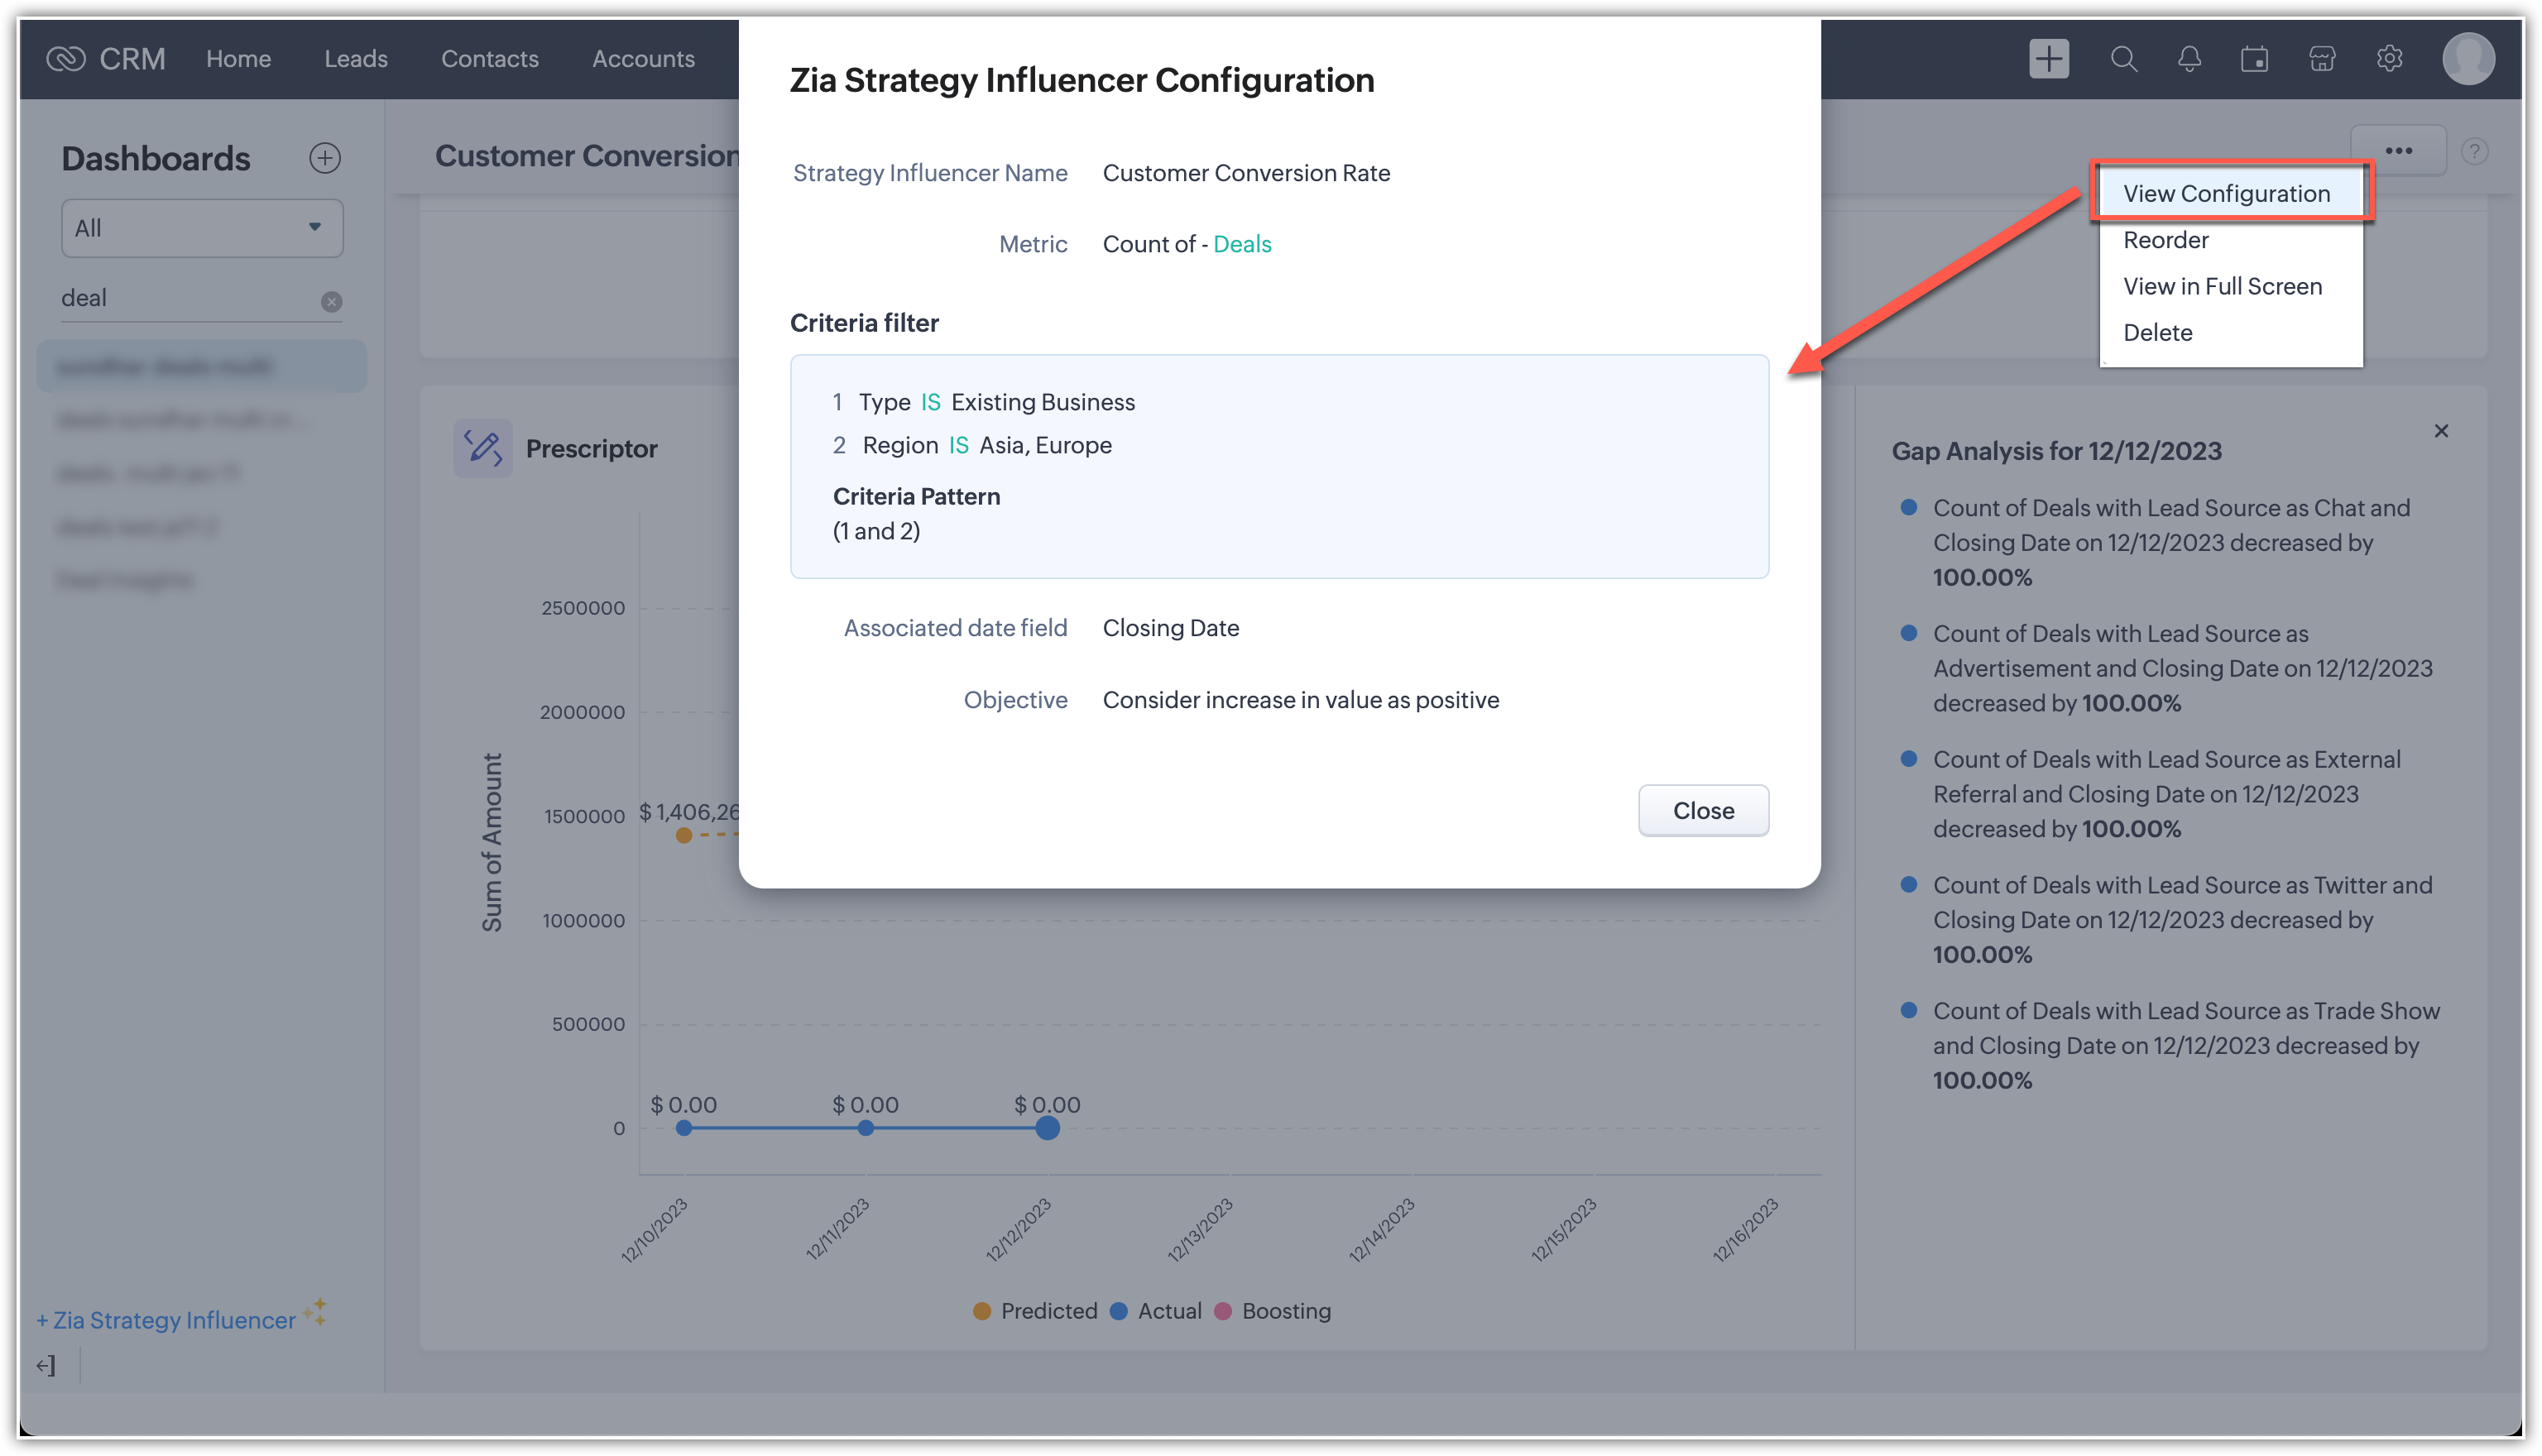Clear the dashboard search text
The image size is (2542, 1456).
331,301
